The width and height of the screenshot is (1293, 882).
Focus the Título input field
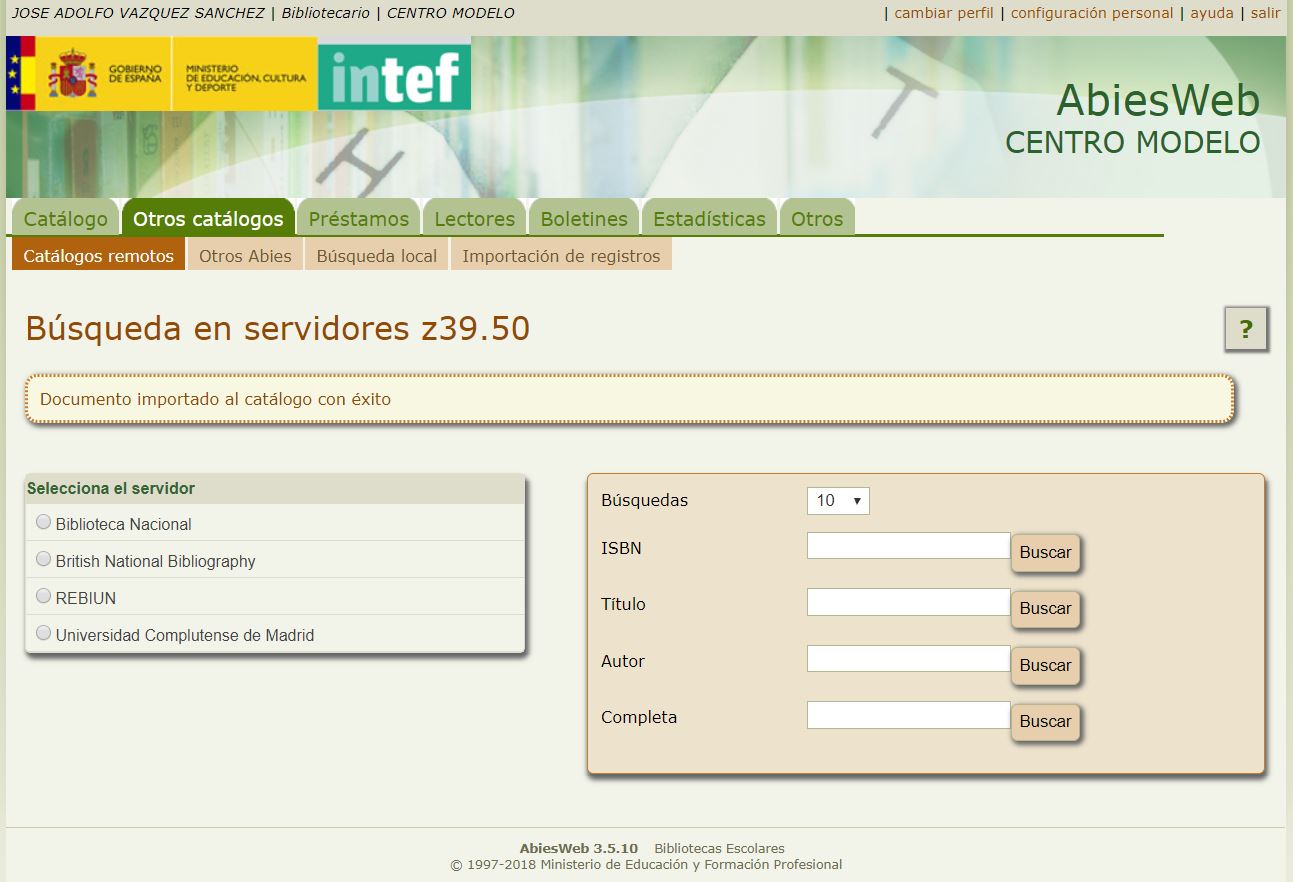(909, 602)
